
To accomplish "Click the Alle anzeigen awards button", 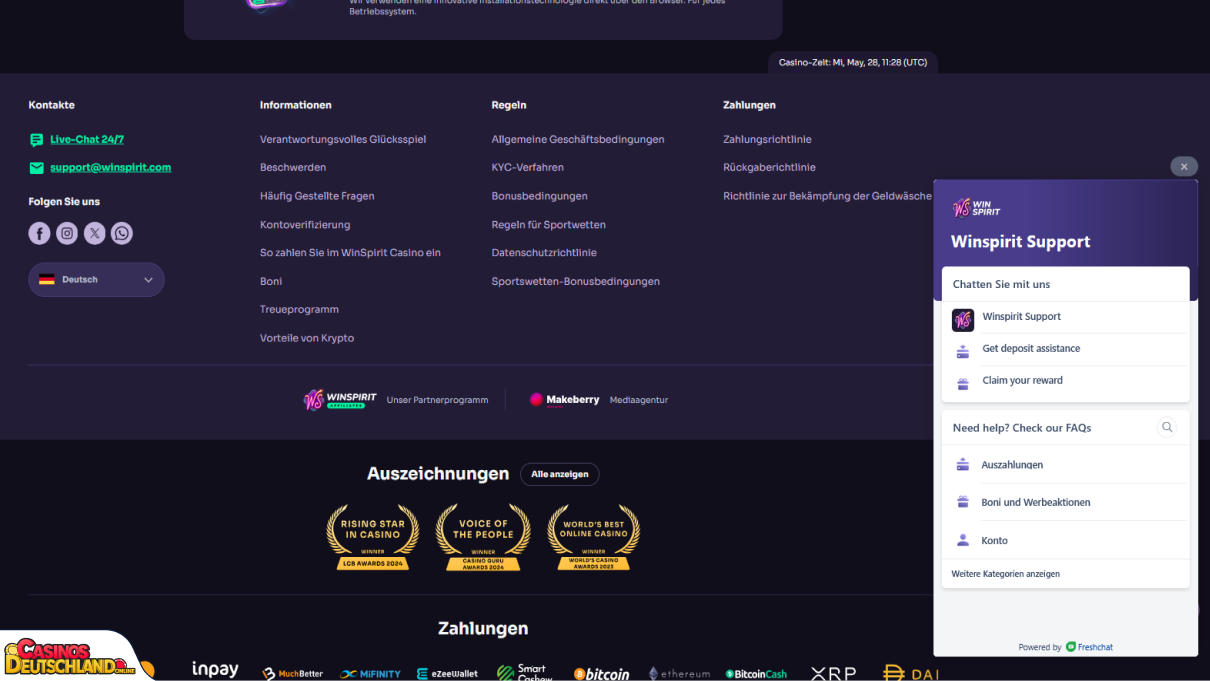I will (x=559, y=474).
